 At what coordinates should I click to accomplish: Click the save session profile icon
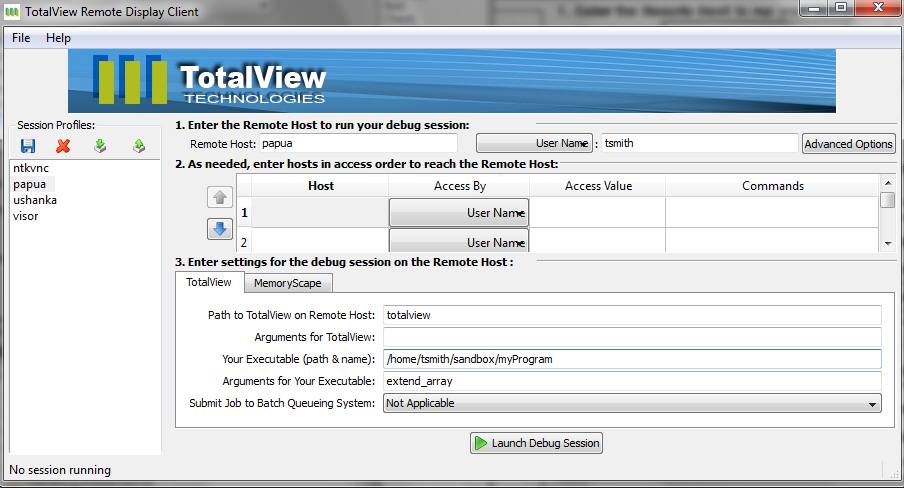(28, 146)
